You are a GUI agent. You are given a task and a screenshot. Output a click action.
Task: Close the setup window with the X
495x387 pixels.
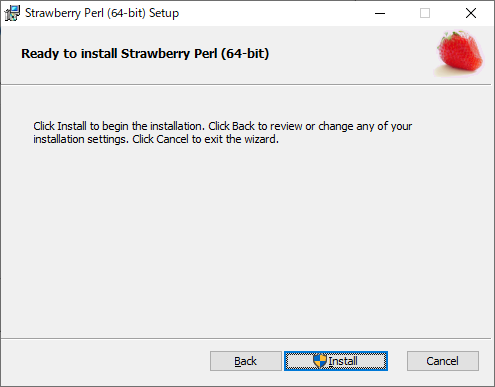click(471, 13)
